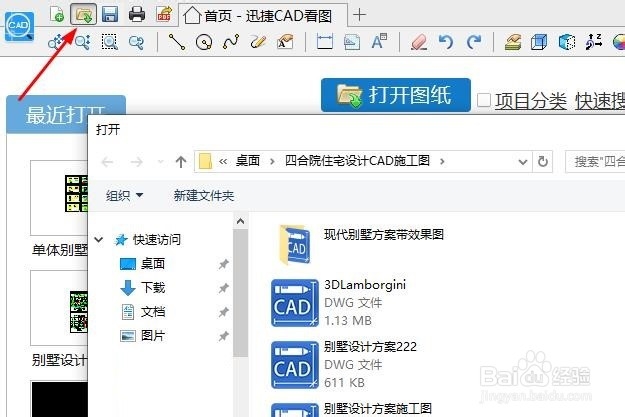Unpin 桌面 using its pin icon
This screenshot has height=417, width=625.
(x=224, y=264)
